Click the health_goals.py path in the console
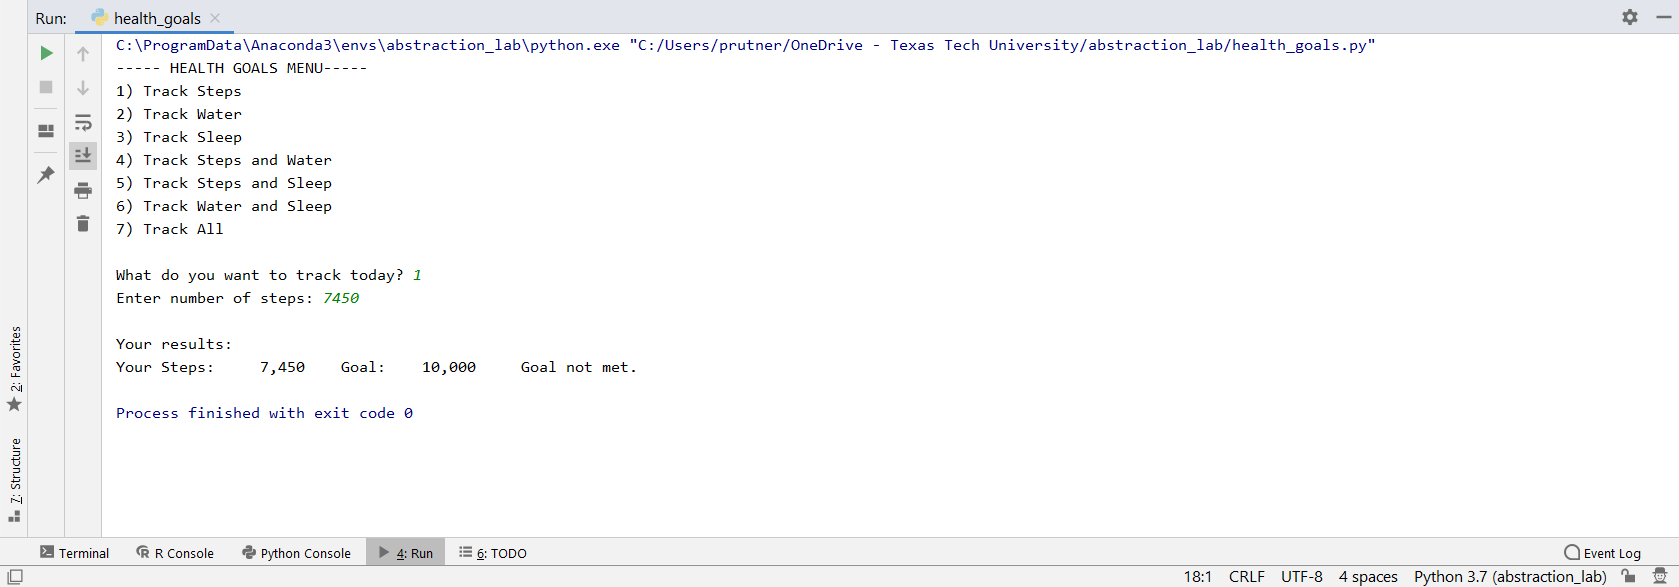This screenshot has width=1679, height=587. tap(1002, 45)
